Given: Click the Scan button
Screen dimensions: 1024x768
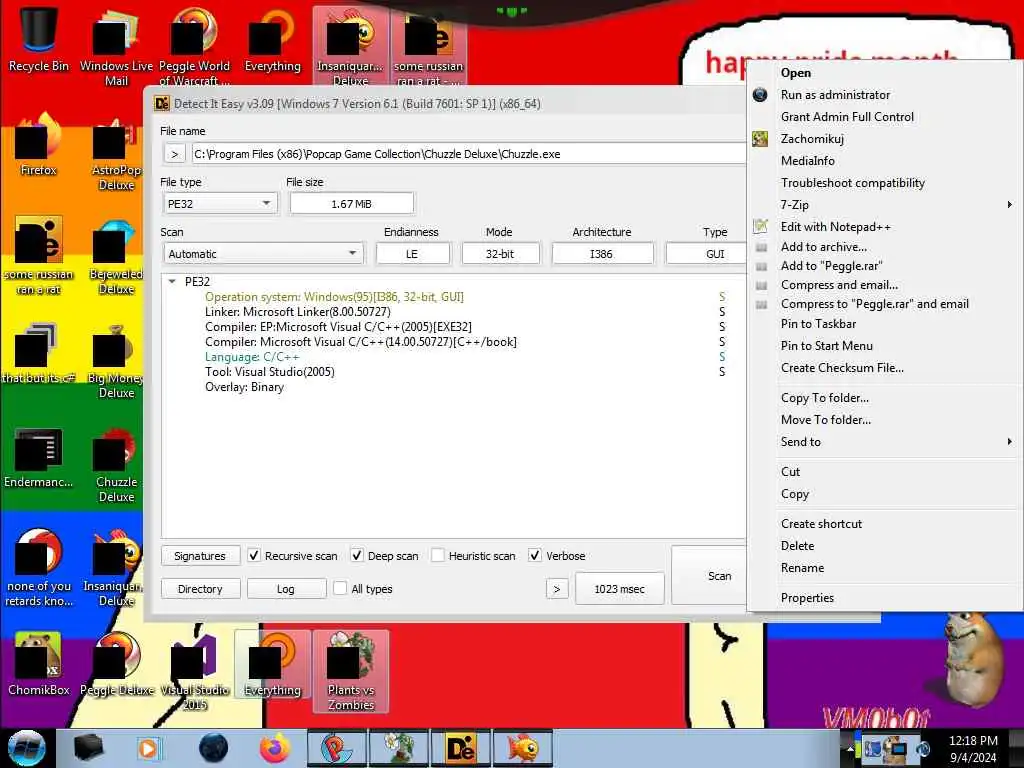Looking at the screenshot, I should (711, 576).
